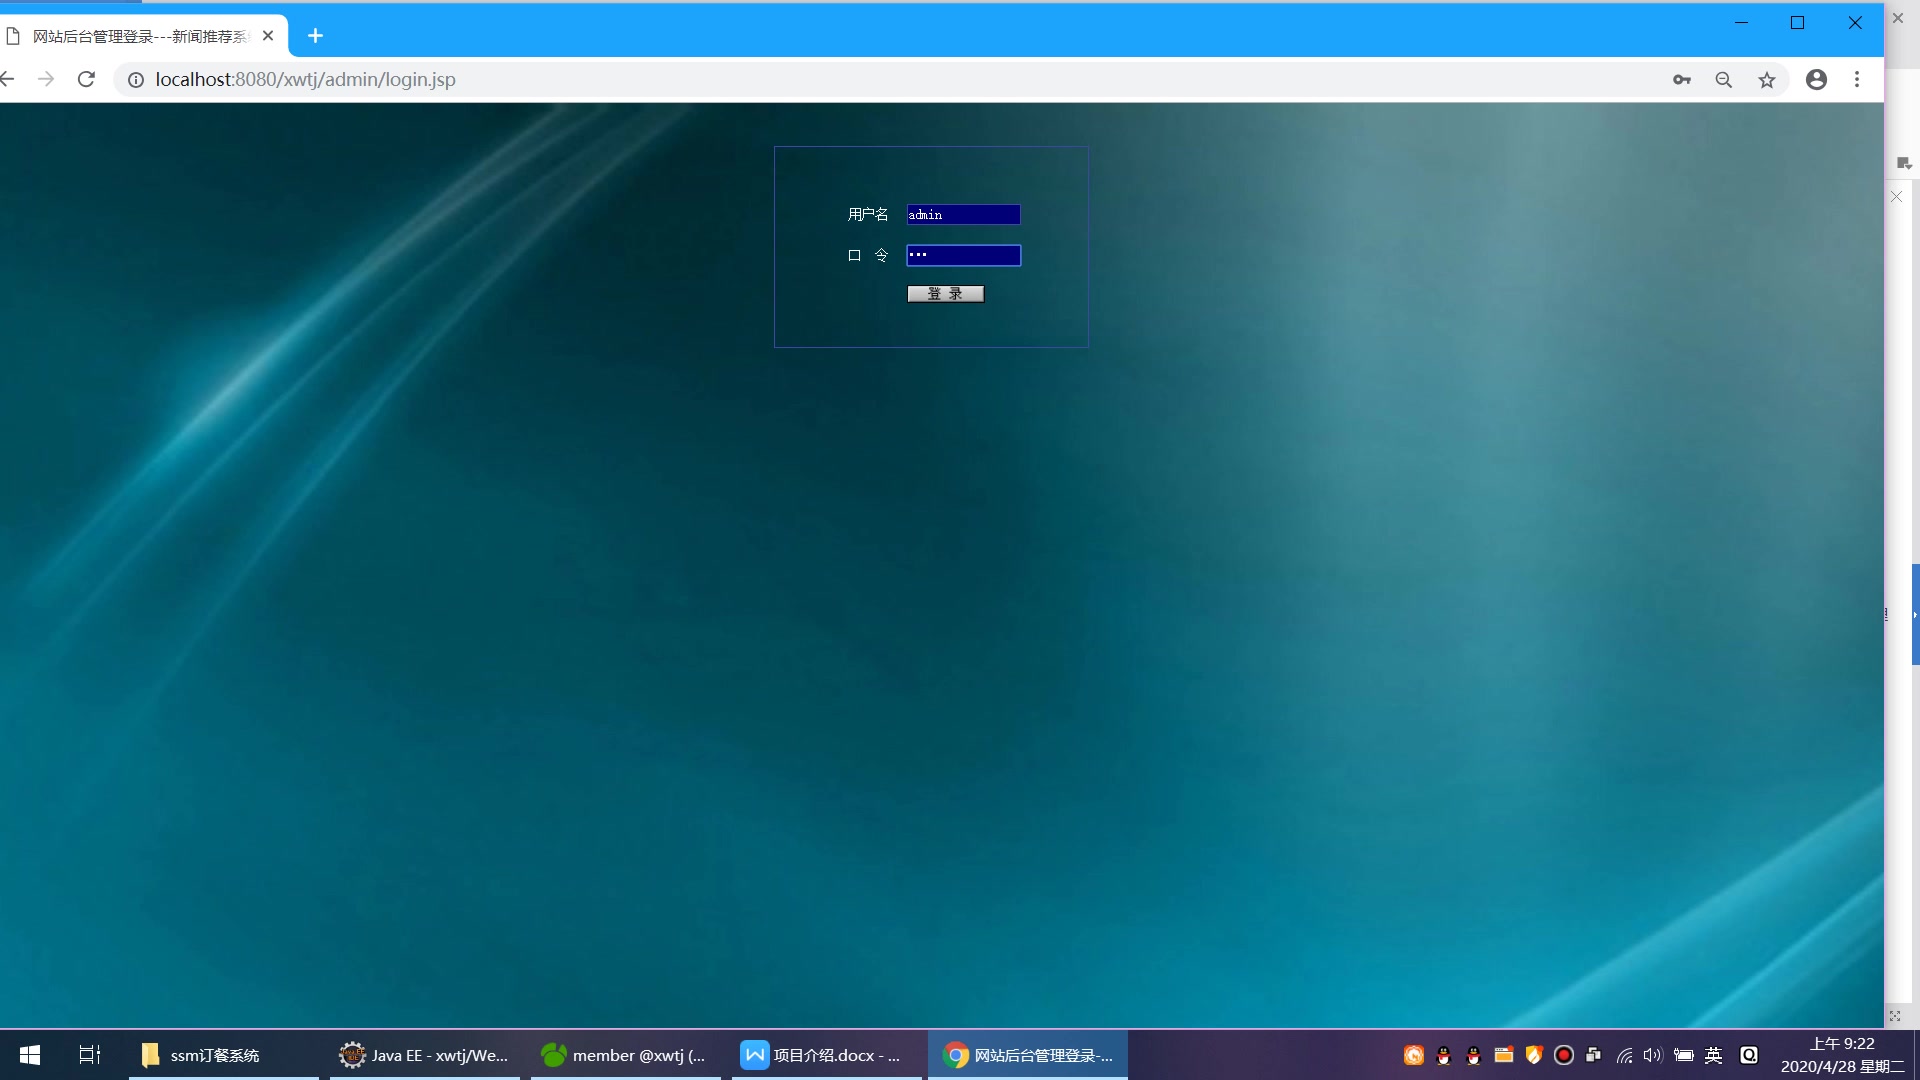This screenshot has height=1080, width=1920.
Task: Click the QQ penguin beside the orange window icon
Action: 1473,1055
